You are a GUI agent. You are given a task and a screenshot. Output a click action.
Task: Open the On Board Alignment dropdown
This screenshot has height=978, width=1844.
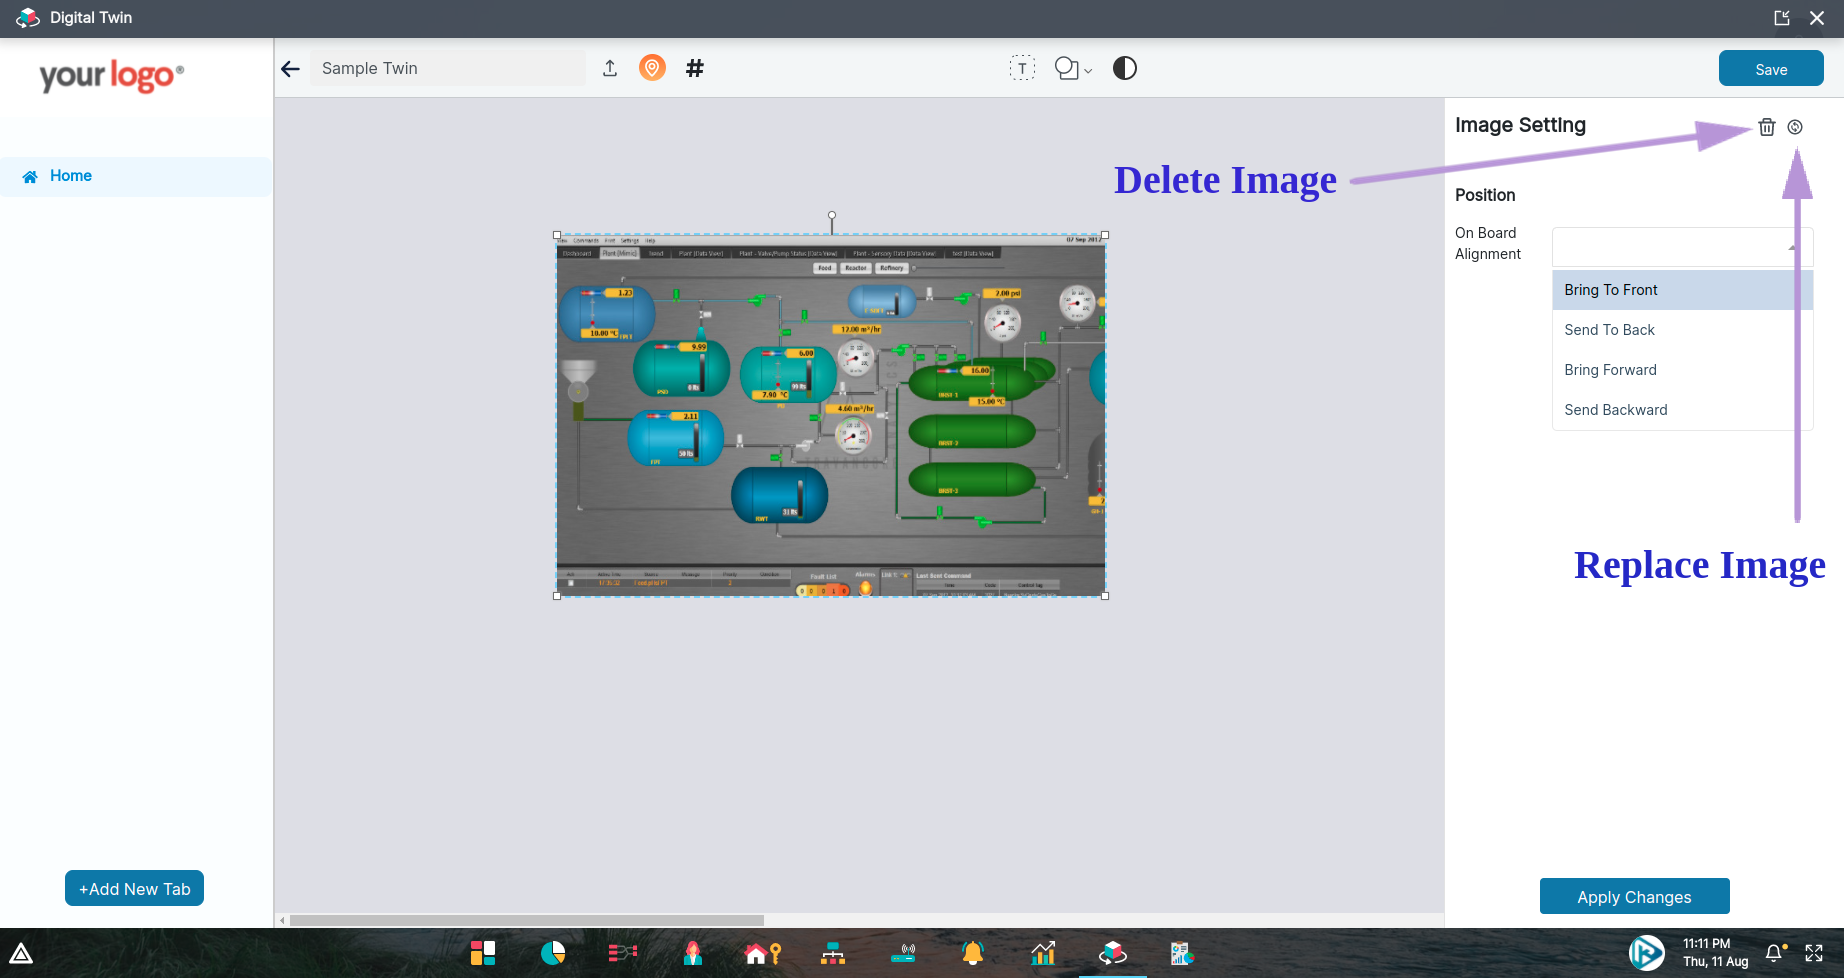tap(1681, 247)
